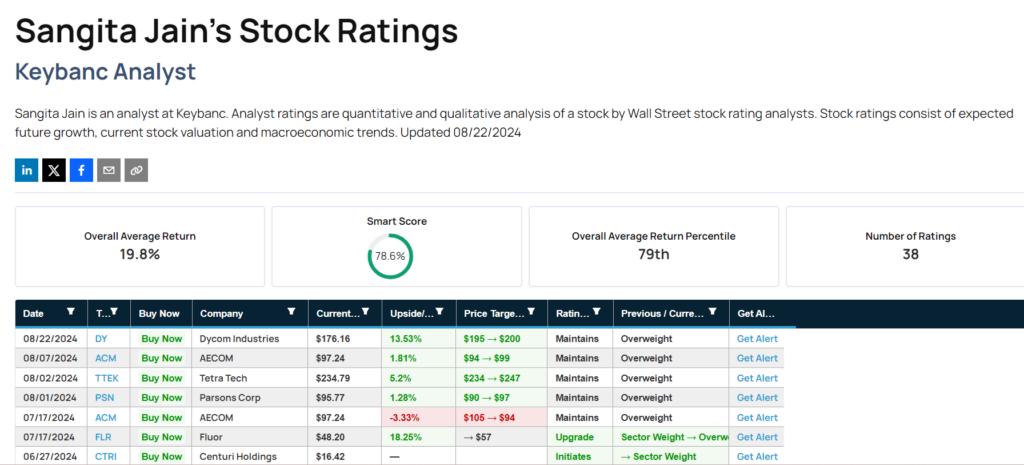
Task: Click the Dycom Industries company cell
Action: point(250,339)
